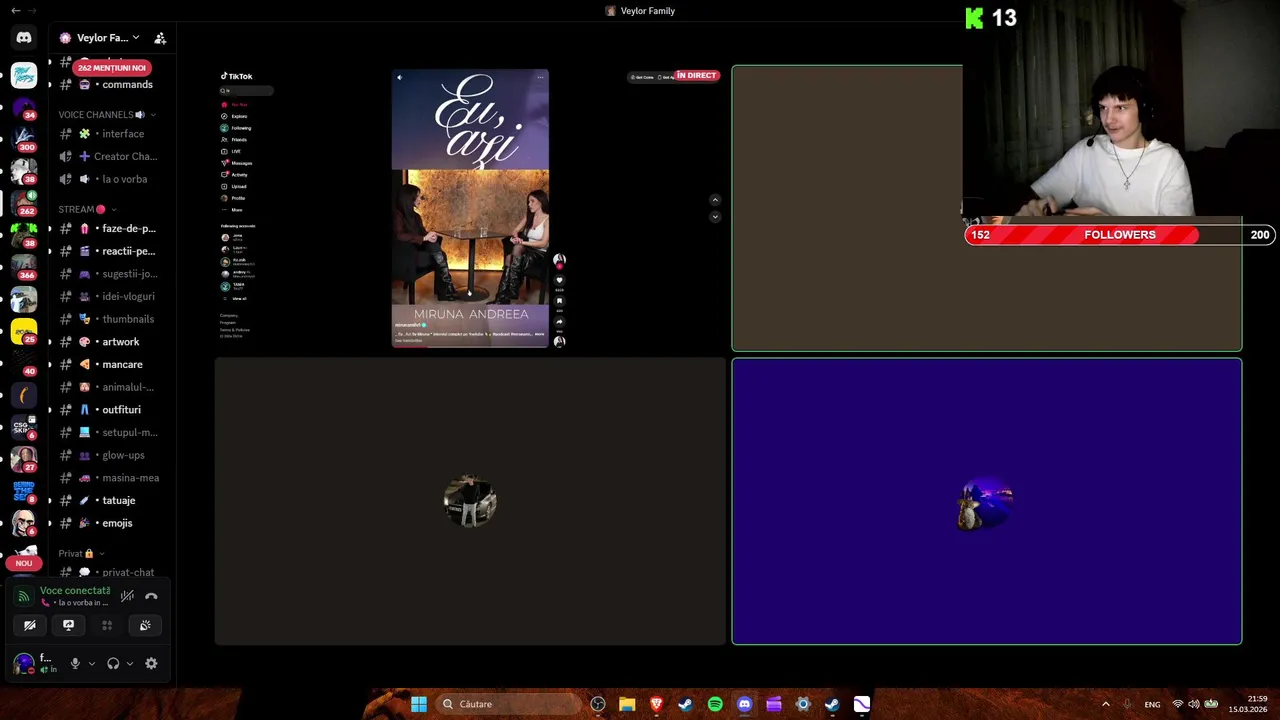Screen dimensions: 1280x720
Task: Open Discord direct messages home icon
Action: pyautogui.click(x=24, y=38)
